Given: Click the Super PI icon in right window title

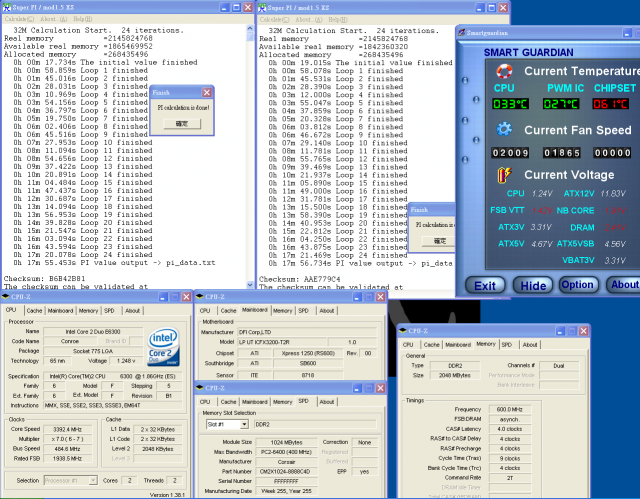Looking at the screenshot, I should (262, 8).
